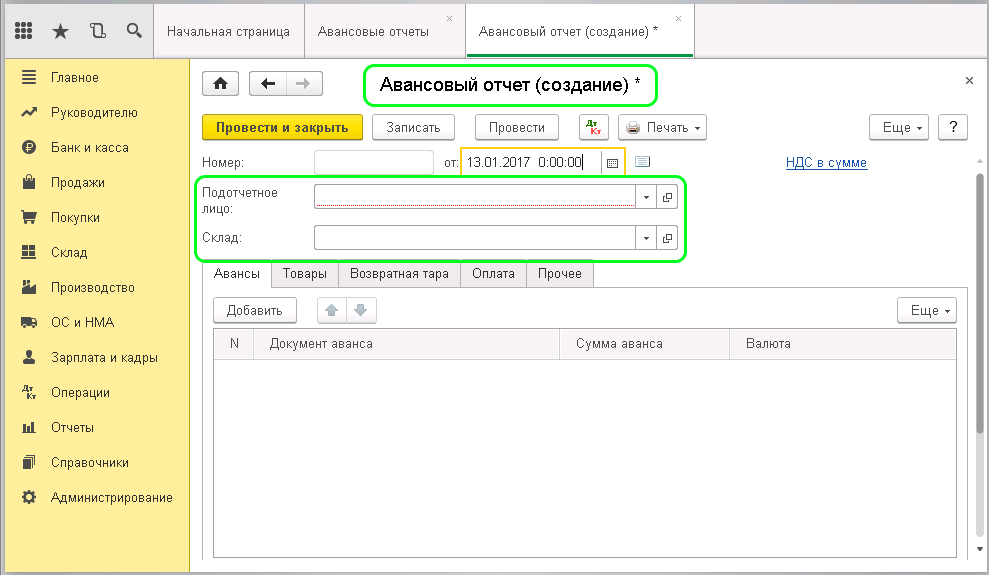The height and width of the screenshot is (575, 989).
Task: Open Favorites star icon
Action: click(x=60, y=31)
